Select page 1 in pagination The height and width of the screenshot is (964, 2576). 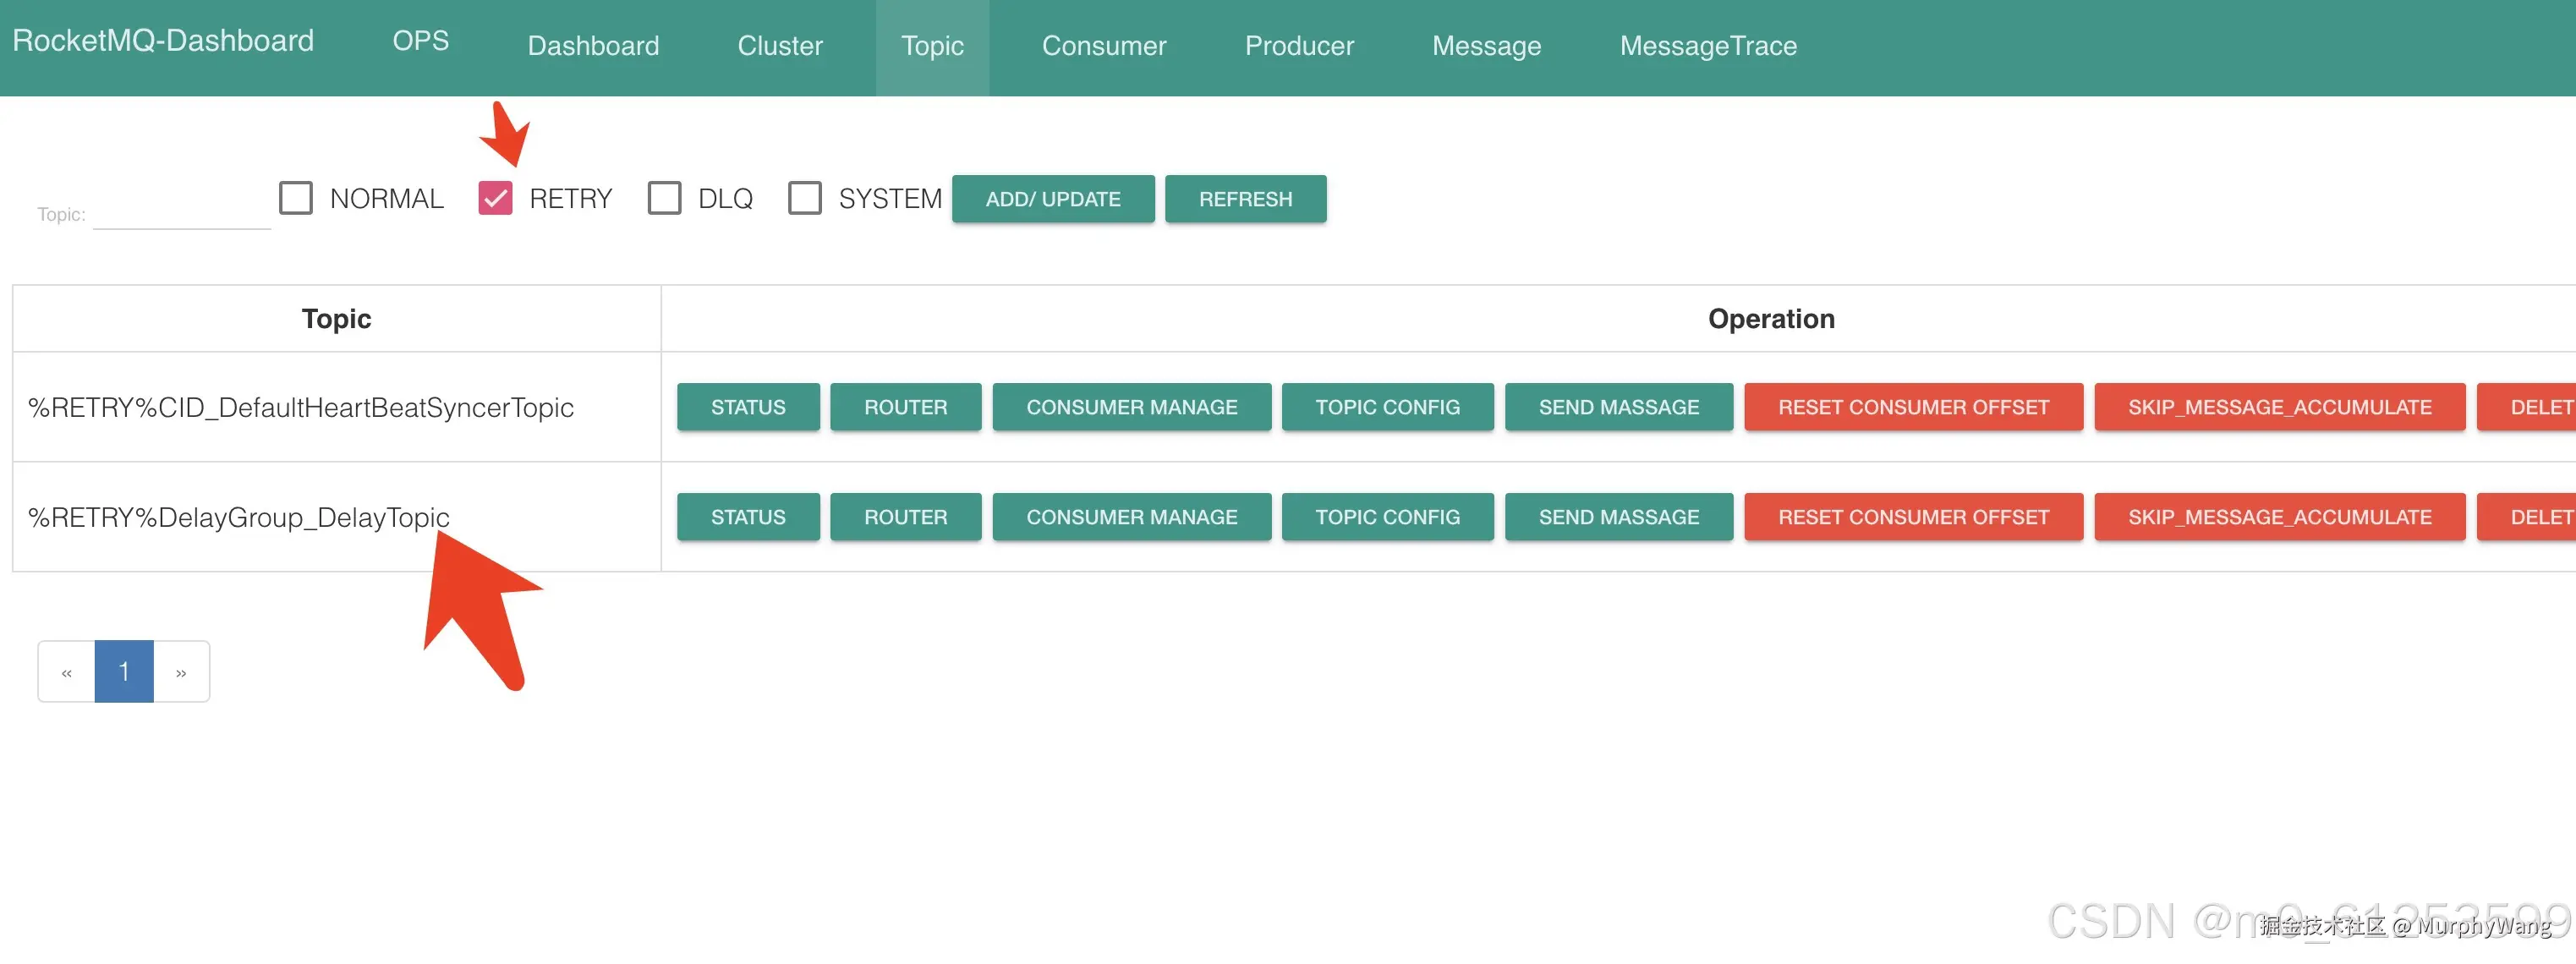point(124,672)
